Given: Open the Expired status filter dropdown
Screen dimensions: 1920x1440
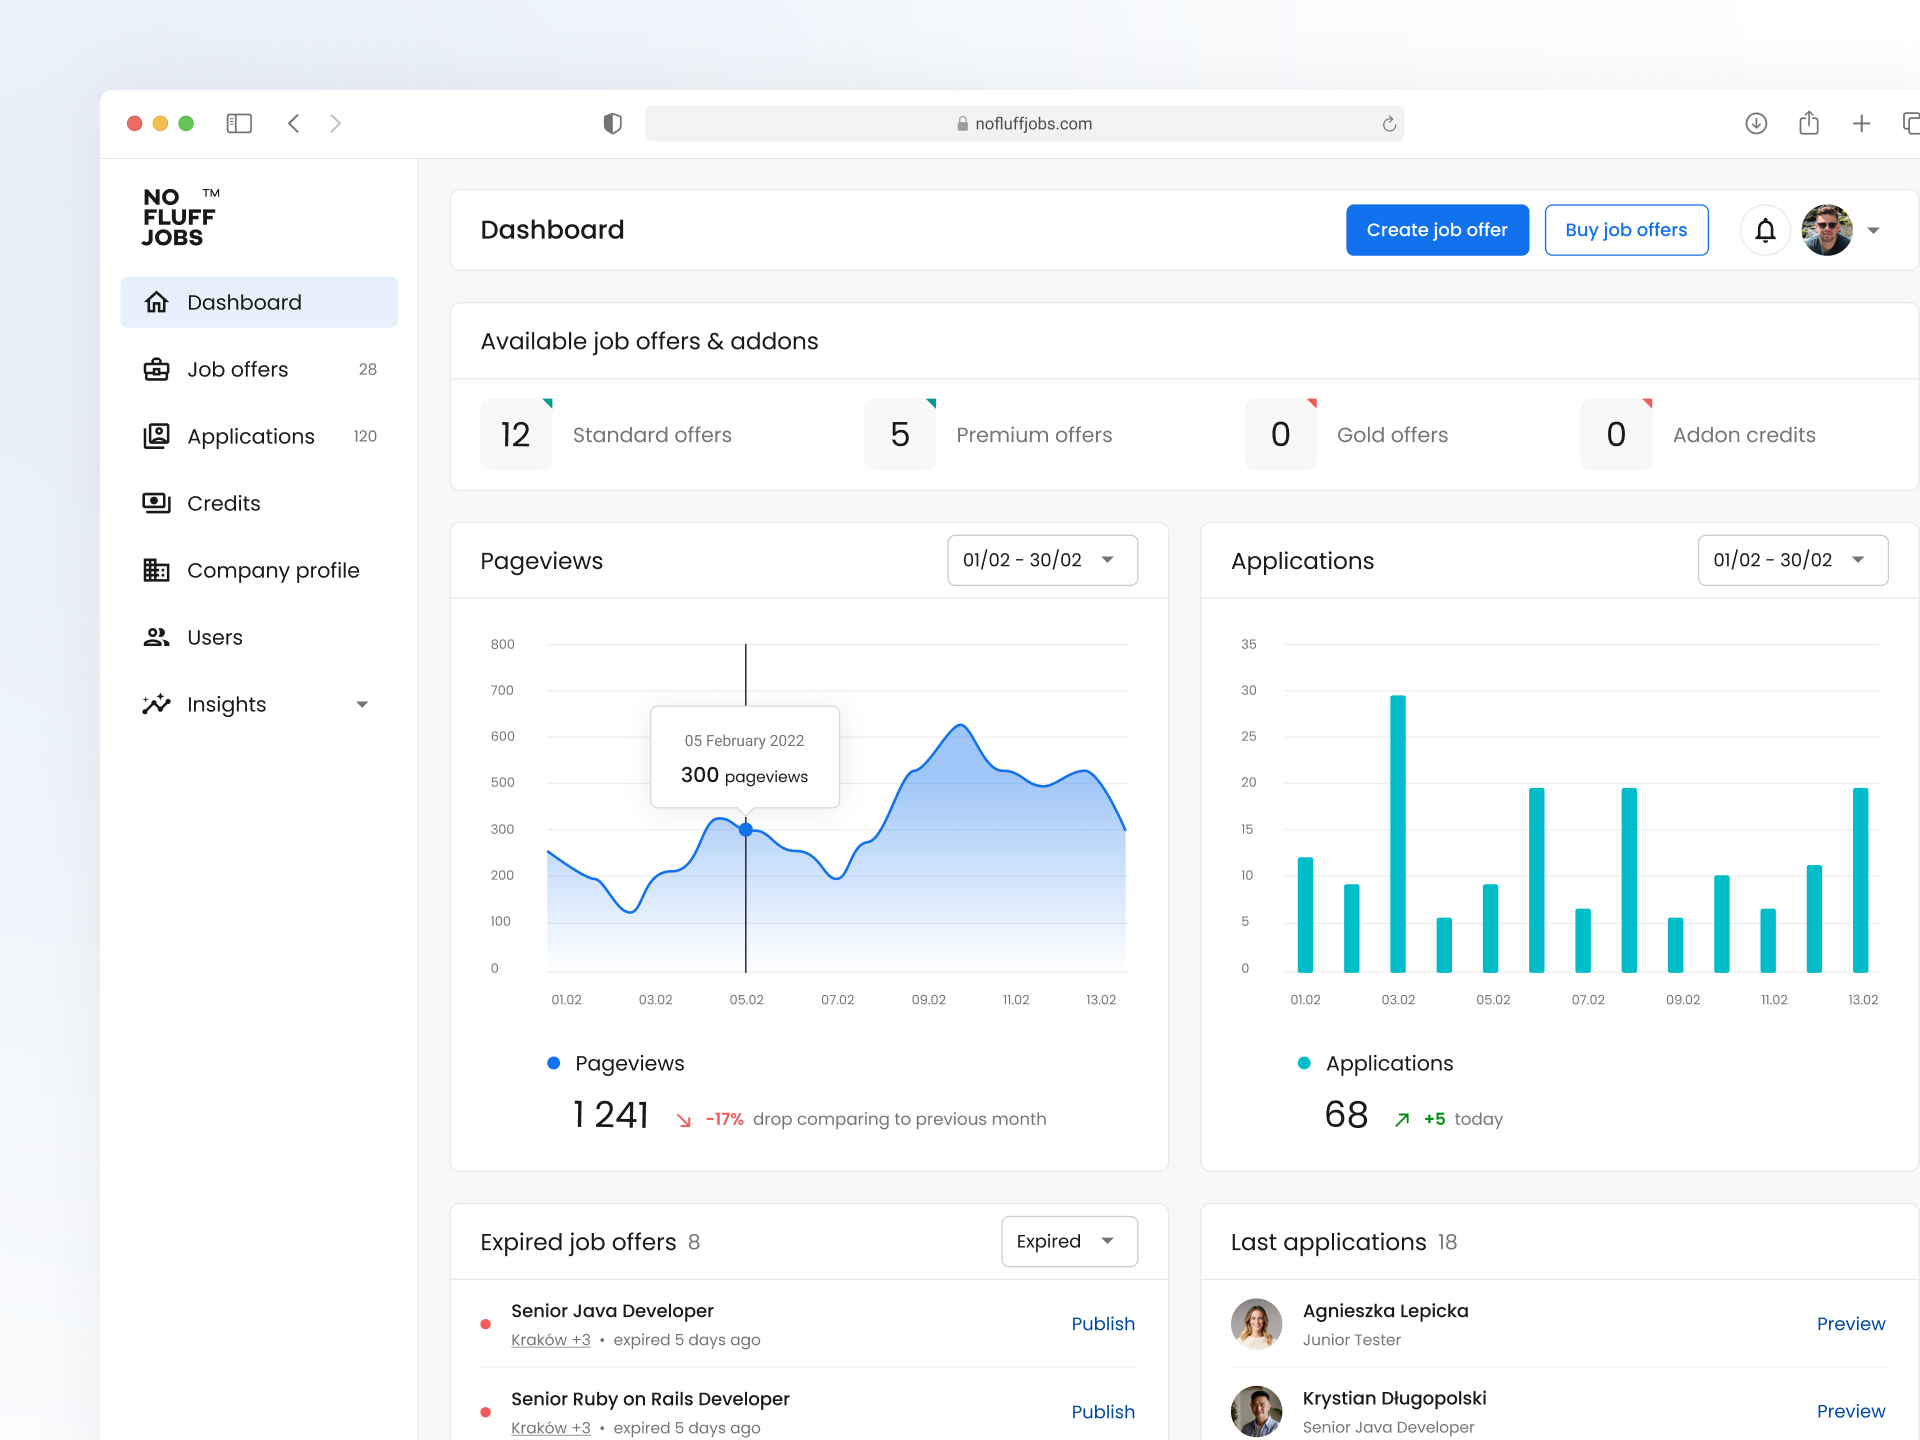Looking at the screenshot, I should click(x=1069, y=1241).
